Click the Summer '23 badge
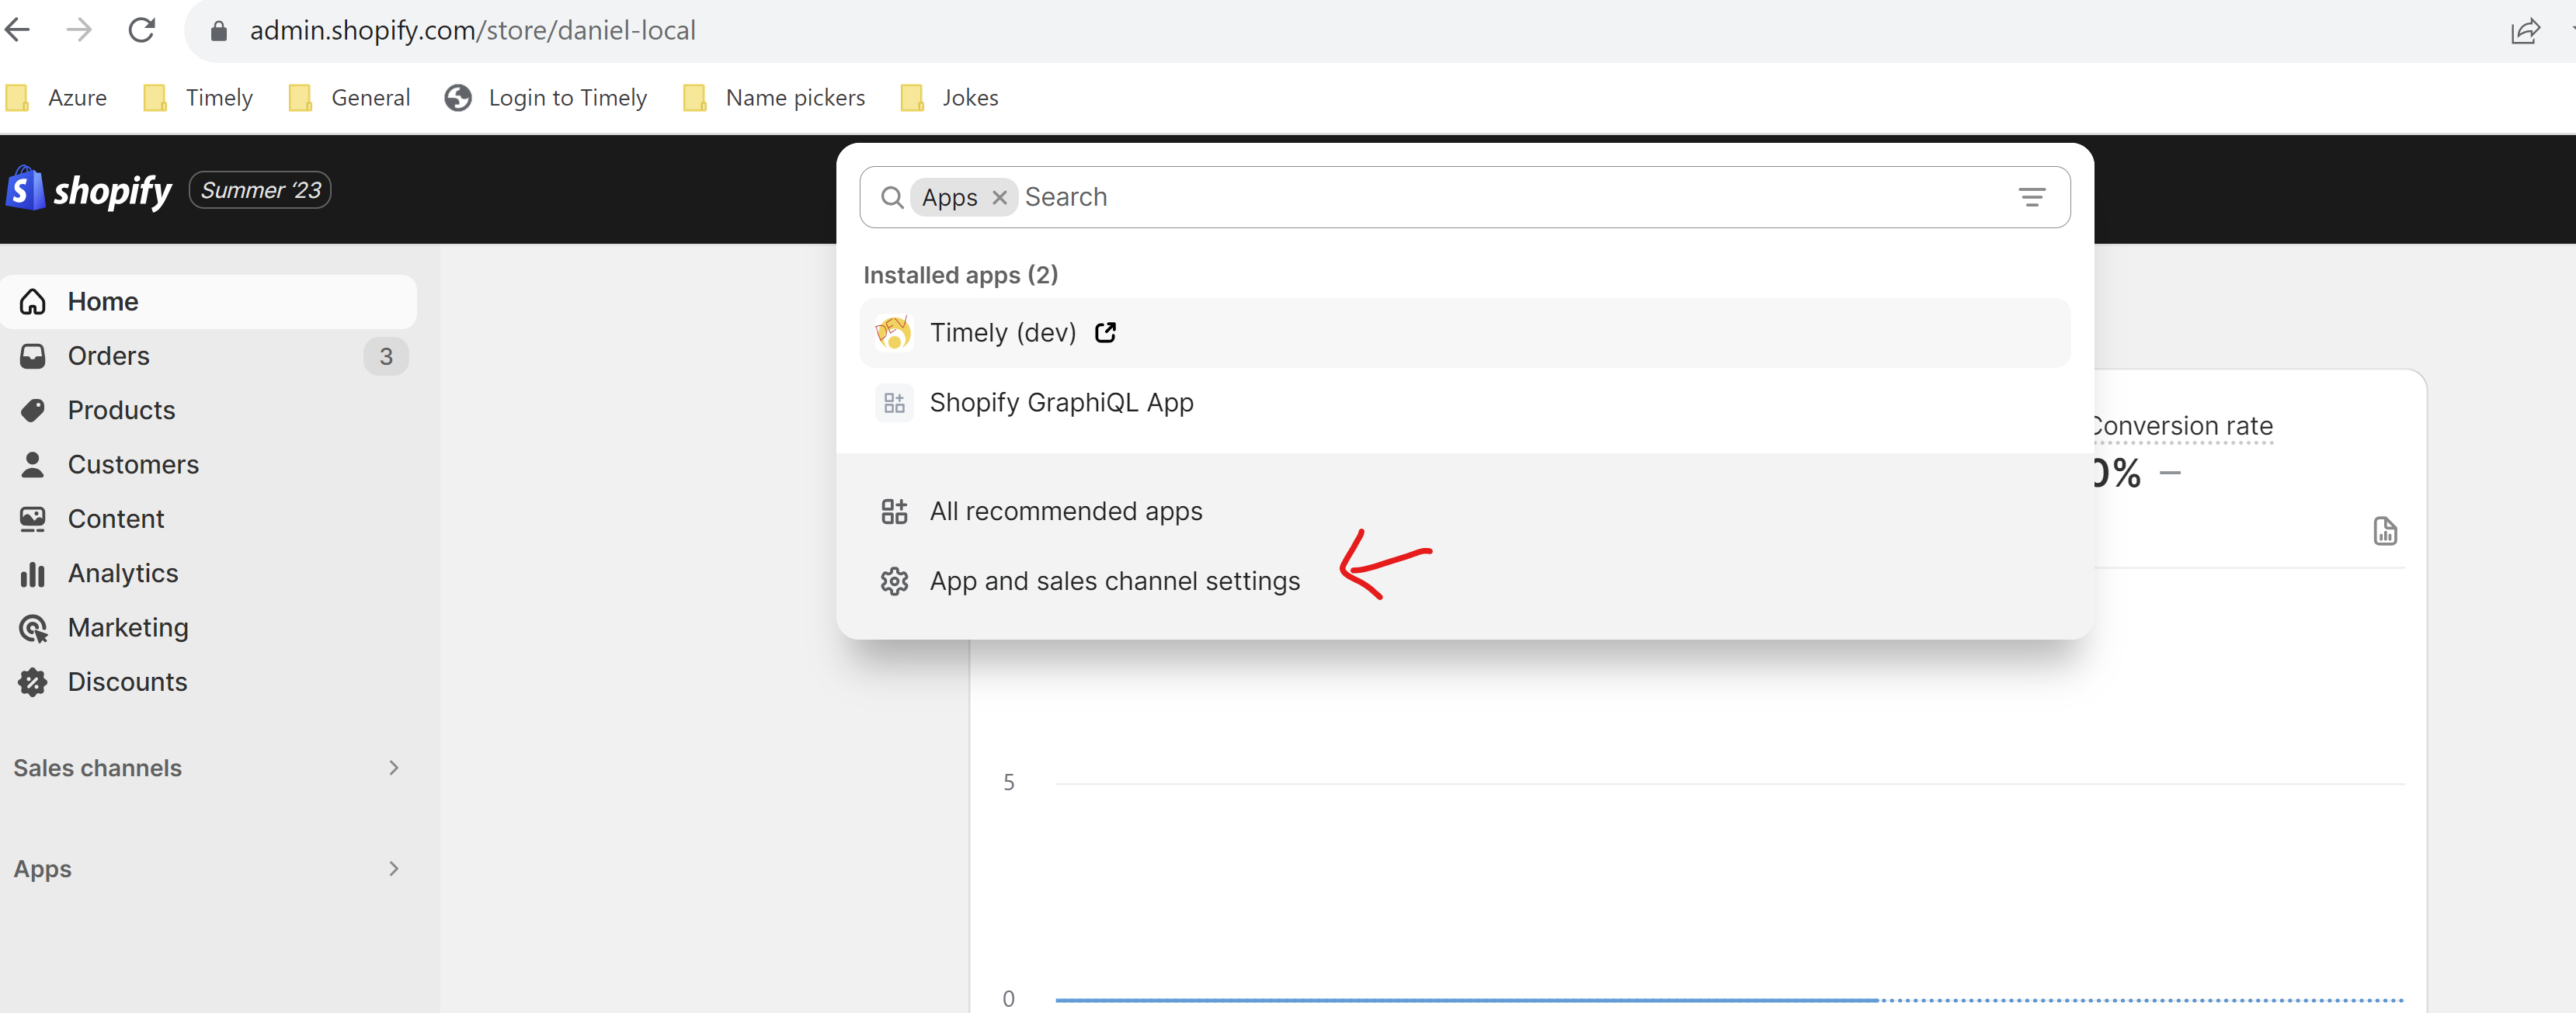 coord(260,190)
